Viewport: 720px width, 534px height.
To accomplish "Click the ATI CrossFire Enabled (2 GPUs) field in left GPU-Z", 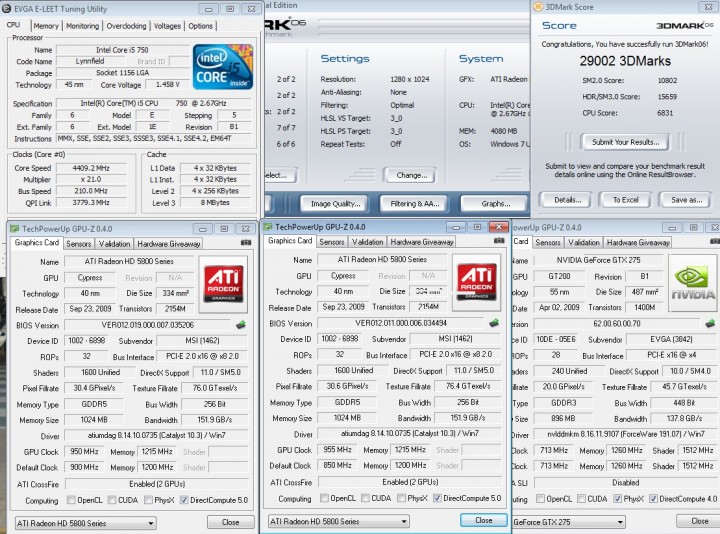I will click(157, 484).
